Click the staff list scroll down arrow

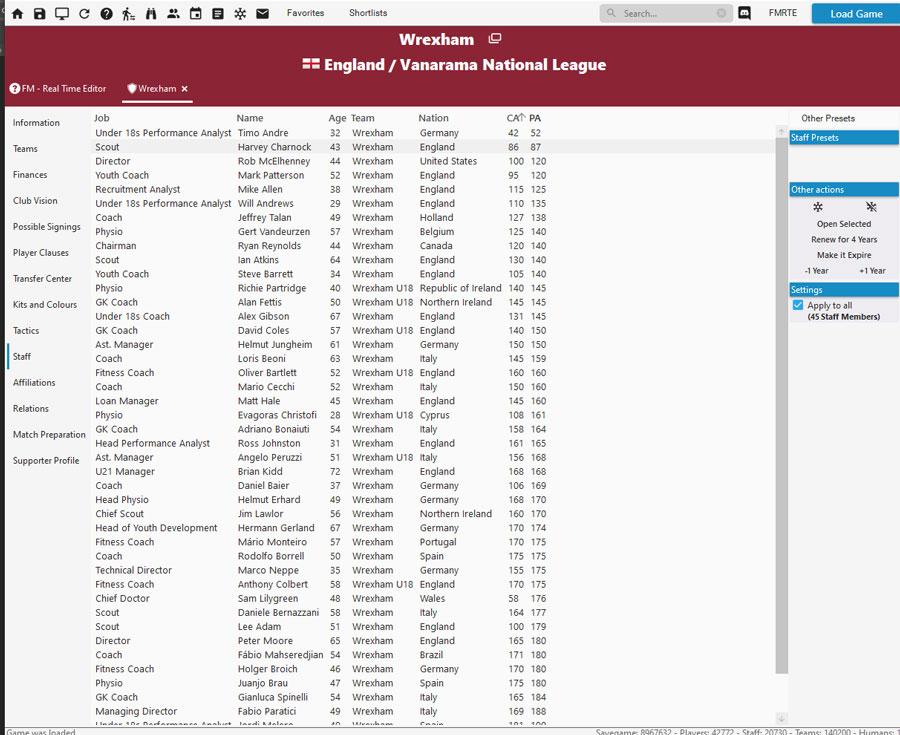pos(781,718)
